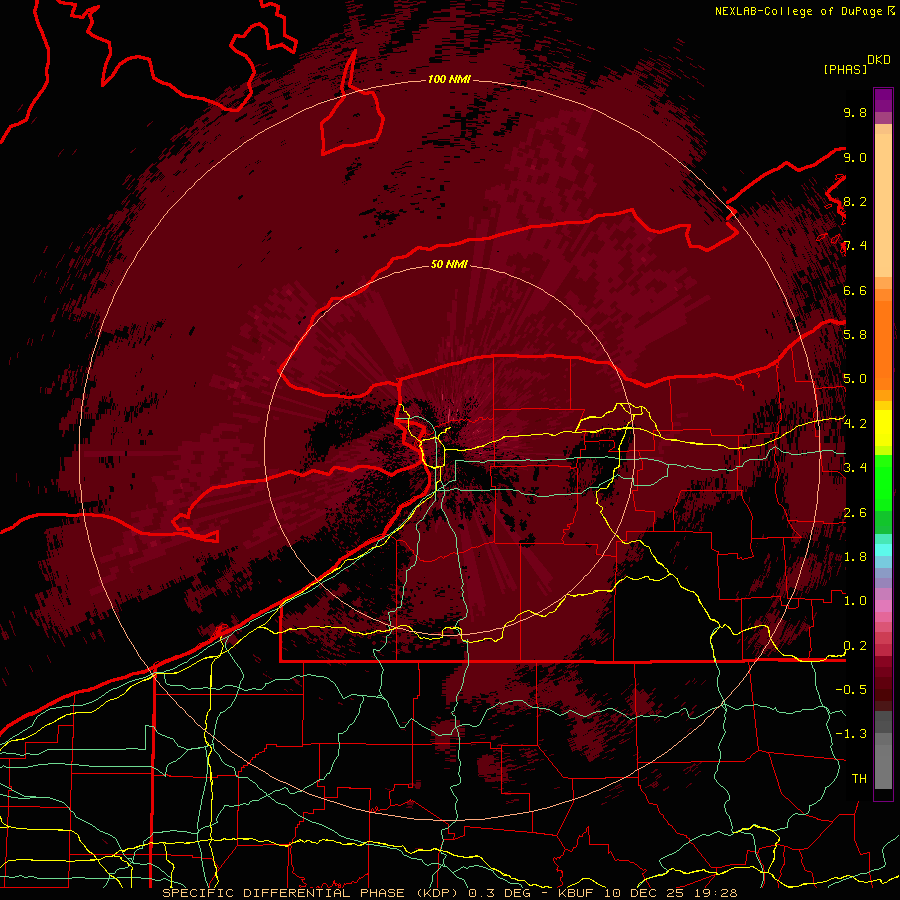900x900 pixels.
Task: Click the 1.8 legend value
Action: point(855,557)
